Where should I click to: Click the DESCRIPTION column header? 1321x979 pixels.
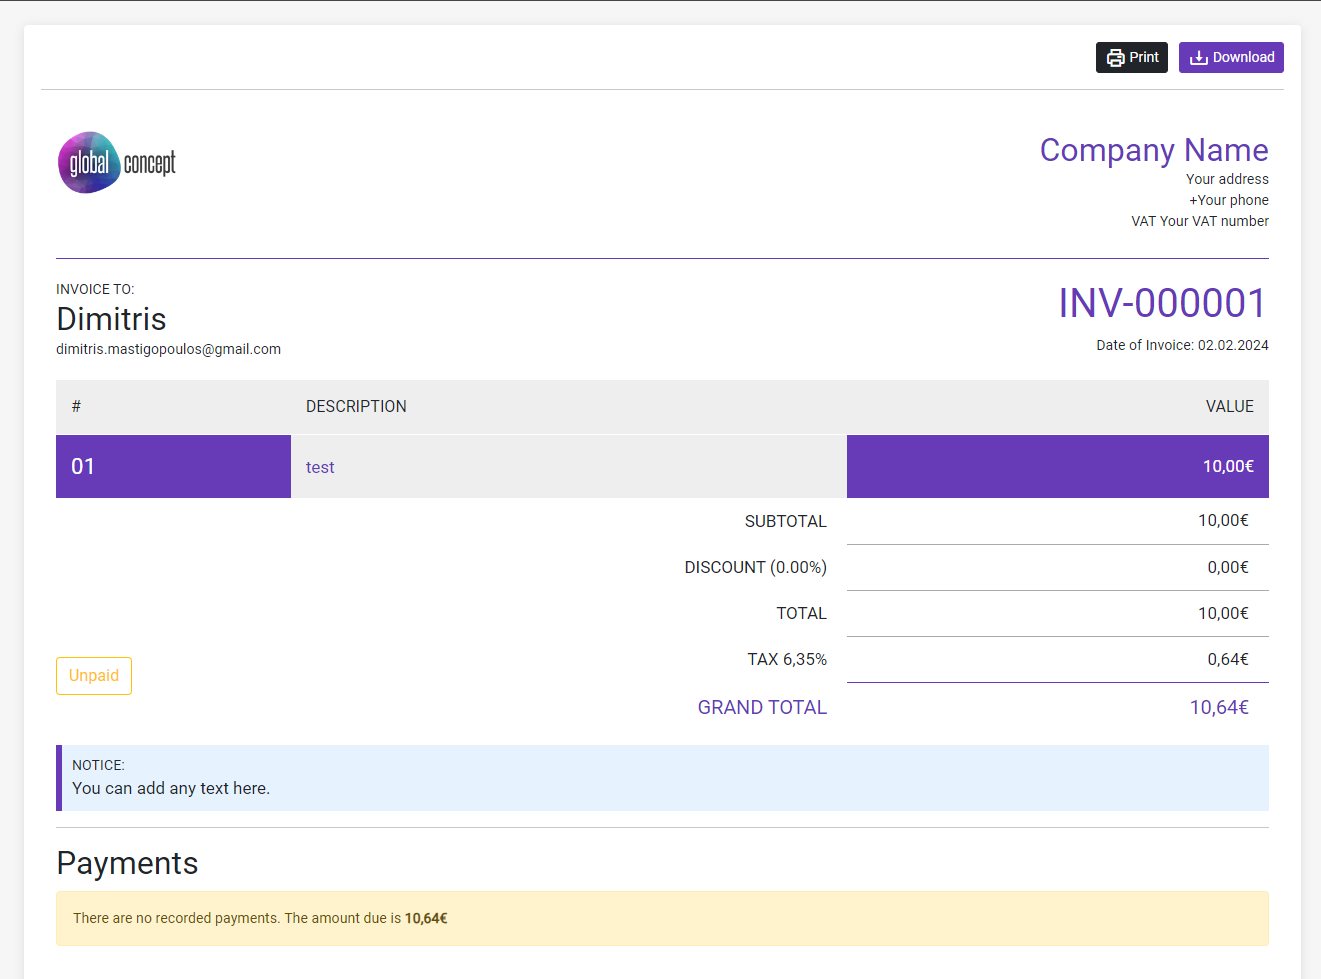pyautogui.click(x=356, y=406)
